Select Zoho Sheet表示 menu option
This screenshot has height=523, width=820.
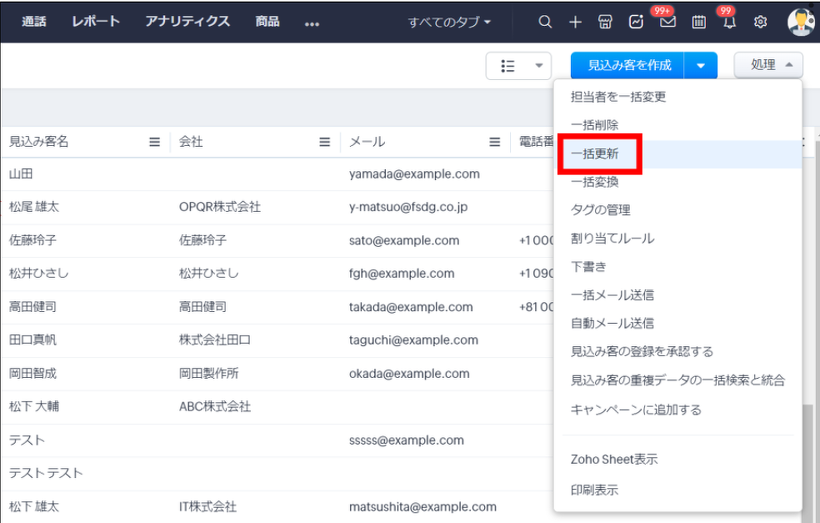pyautogui.click(x=614, y=460)
